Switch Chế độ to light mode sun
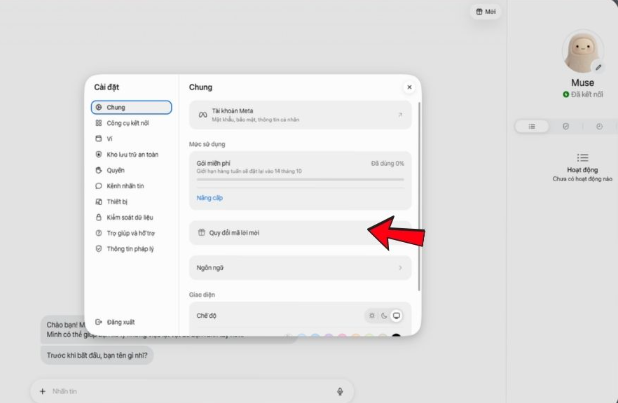This screenshot has height=403, width=618. tap(372, 315)
